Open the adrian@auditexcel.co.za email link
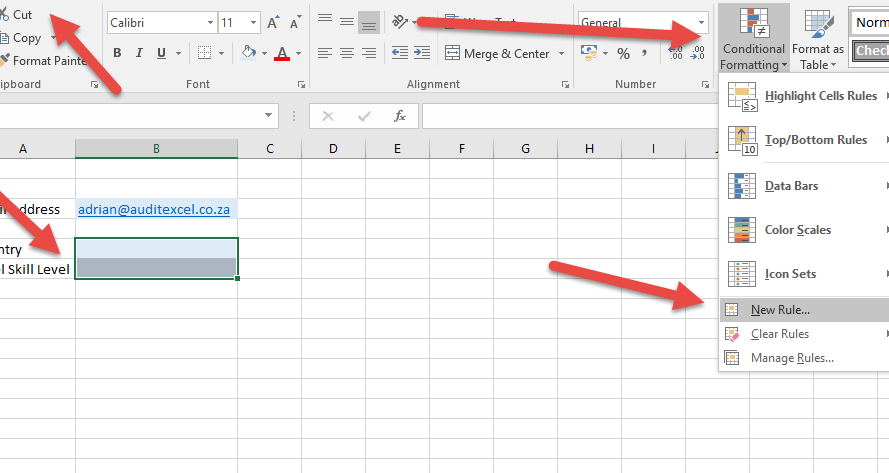 point(154,210)
